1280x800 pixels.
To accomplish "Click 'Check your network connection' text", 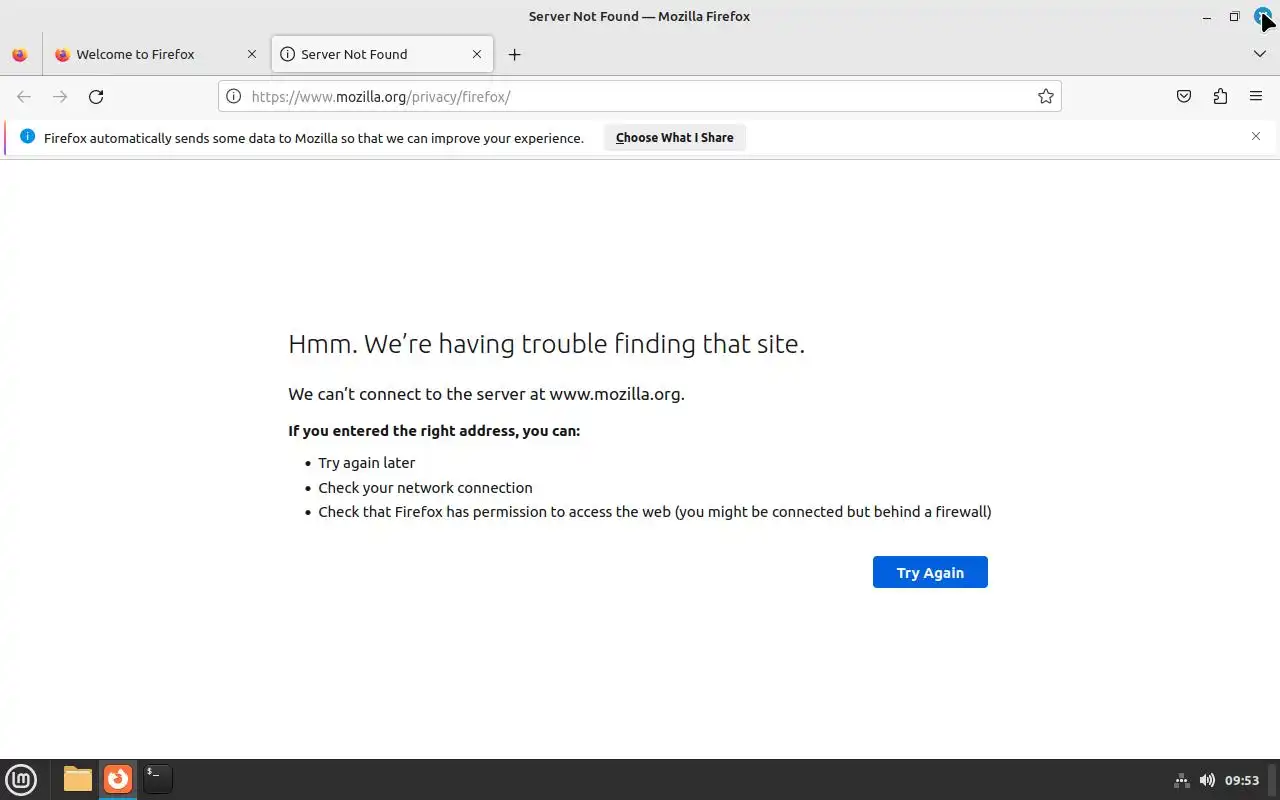I will (x=425, y=488).
